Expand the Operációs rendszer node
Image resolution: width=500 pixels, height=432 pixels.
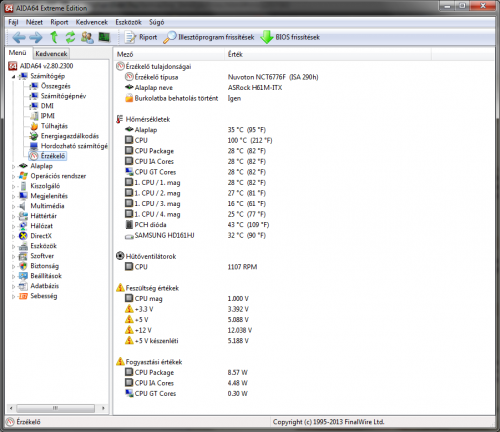pos(13,176)
